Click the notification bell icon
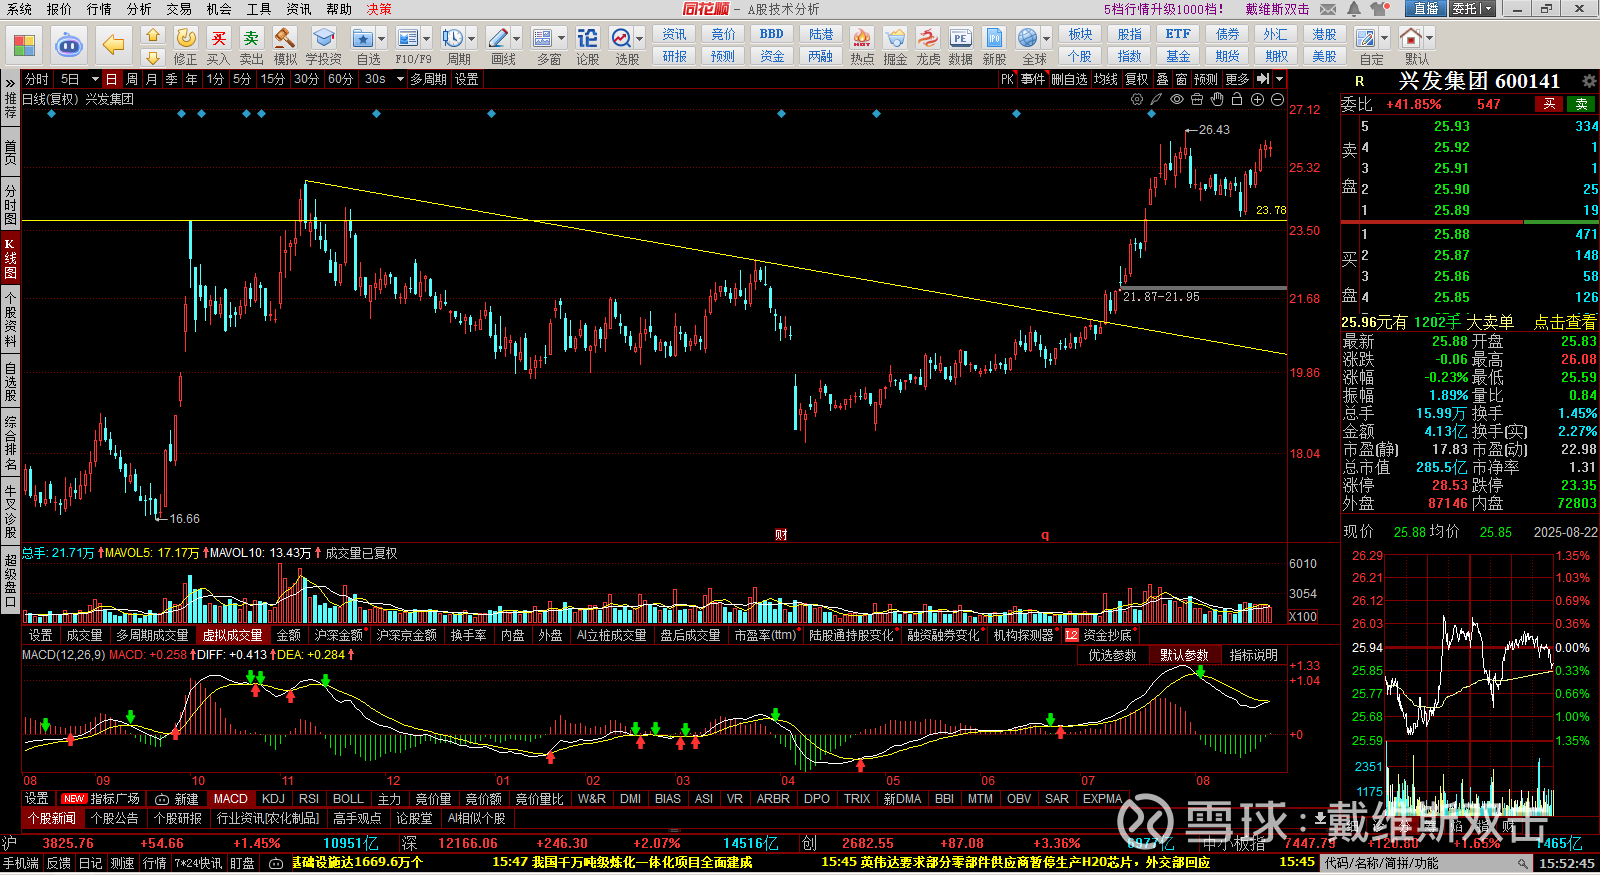Viewport: 1600px width, 875px height. [1353, 9]
